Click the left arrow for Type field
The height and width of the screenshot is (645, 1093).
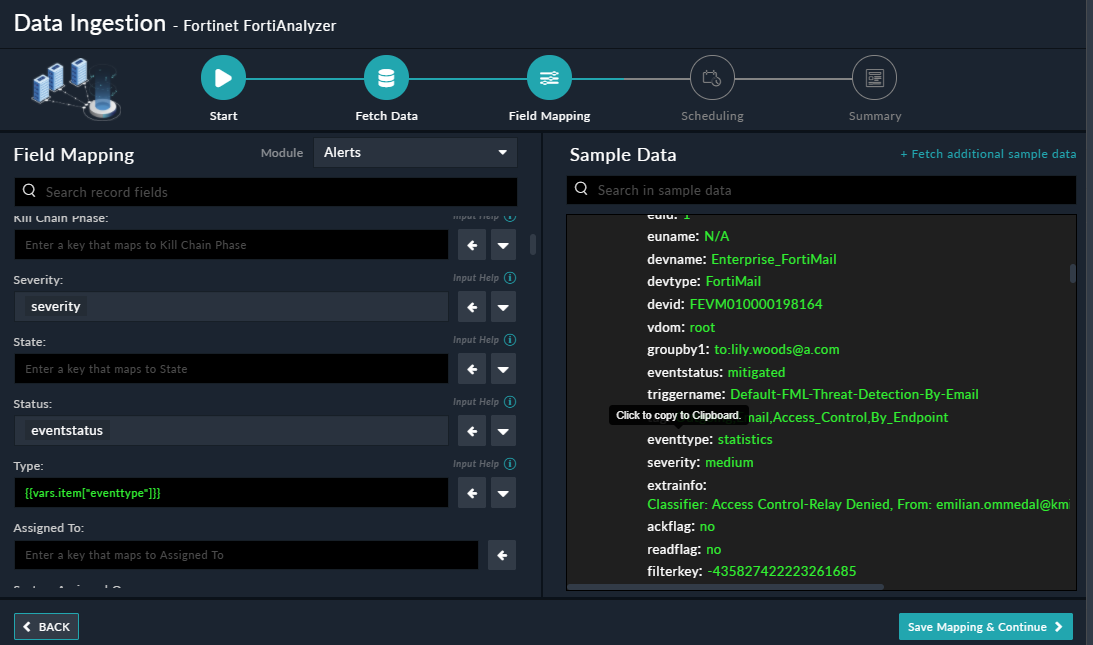click(472, 493)
